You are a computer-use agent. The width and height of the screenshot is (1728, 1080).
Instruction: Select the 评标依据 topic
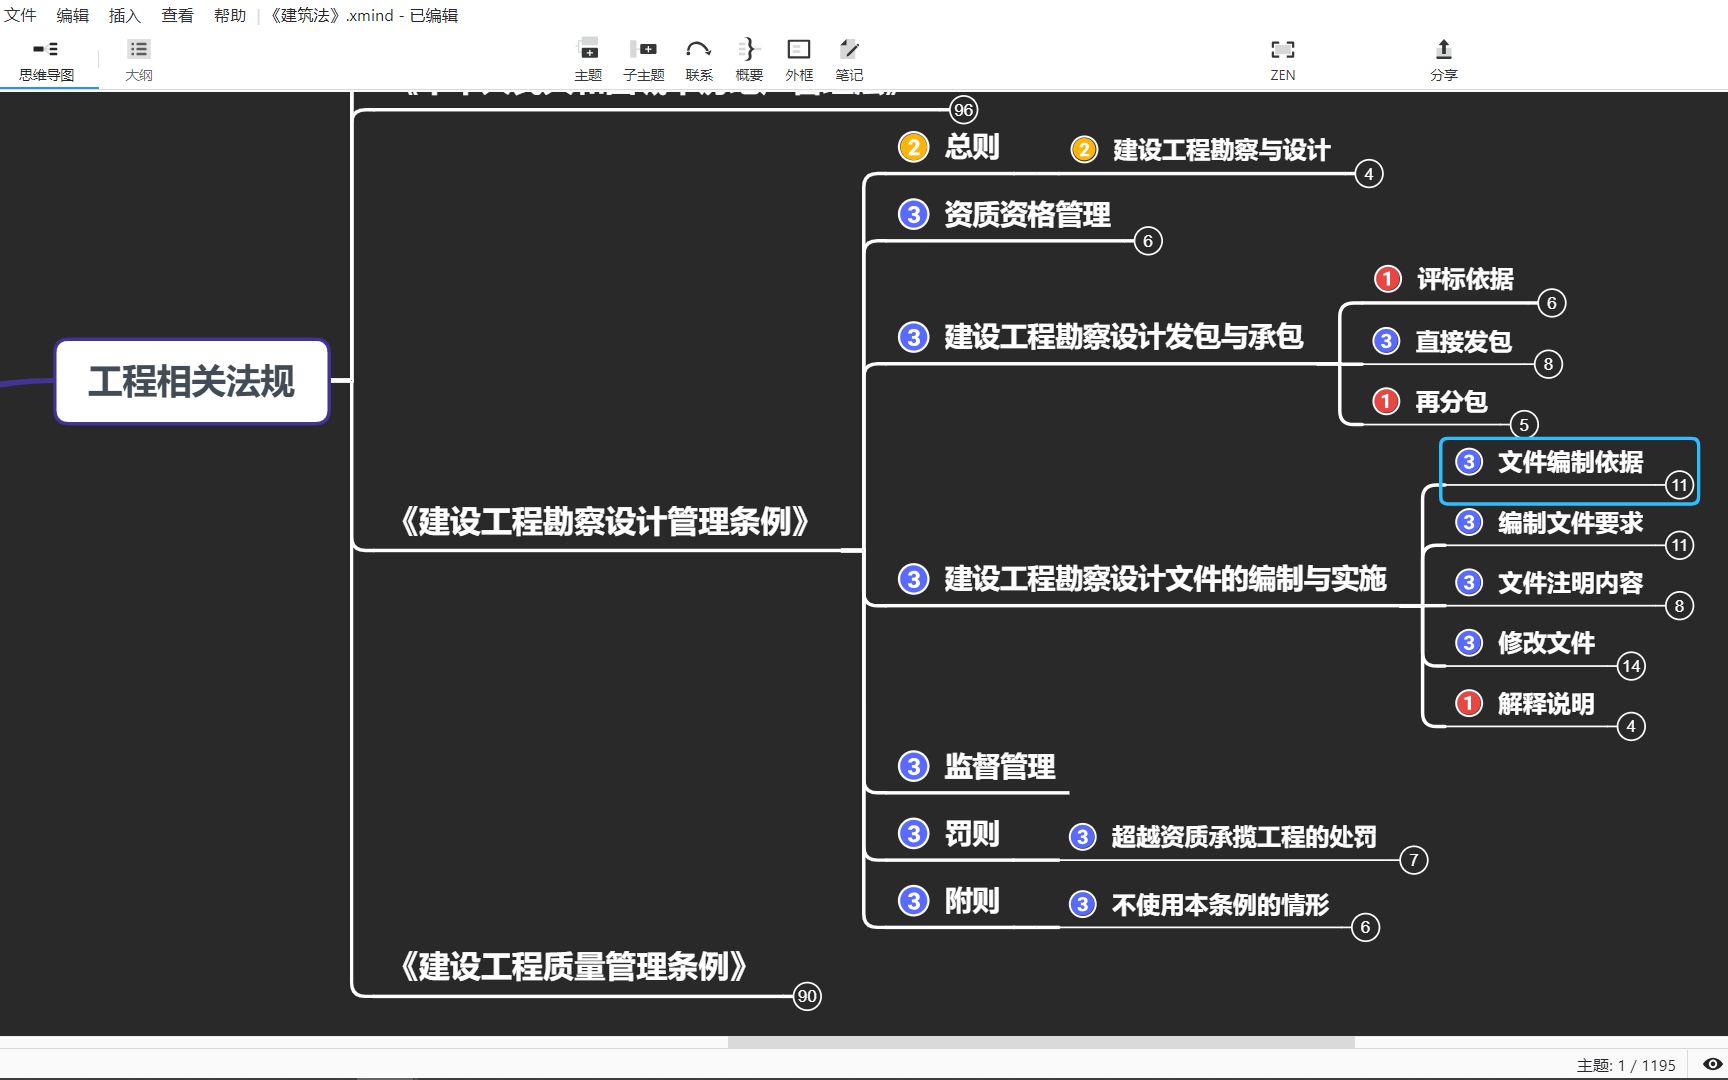pyautogui.click(x=1465, y=279)
